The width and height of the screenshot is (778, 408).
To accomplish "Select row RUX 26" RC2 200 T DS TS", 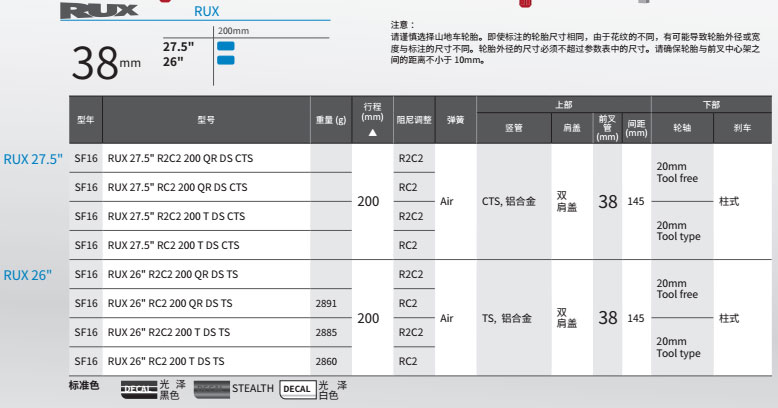I will [210, 361].
